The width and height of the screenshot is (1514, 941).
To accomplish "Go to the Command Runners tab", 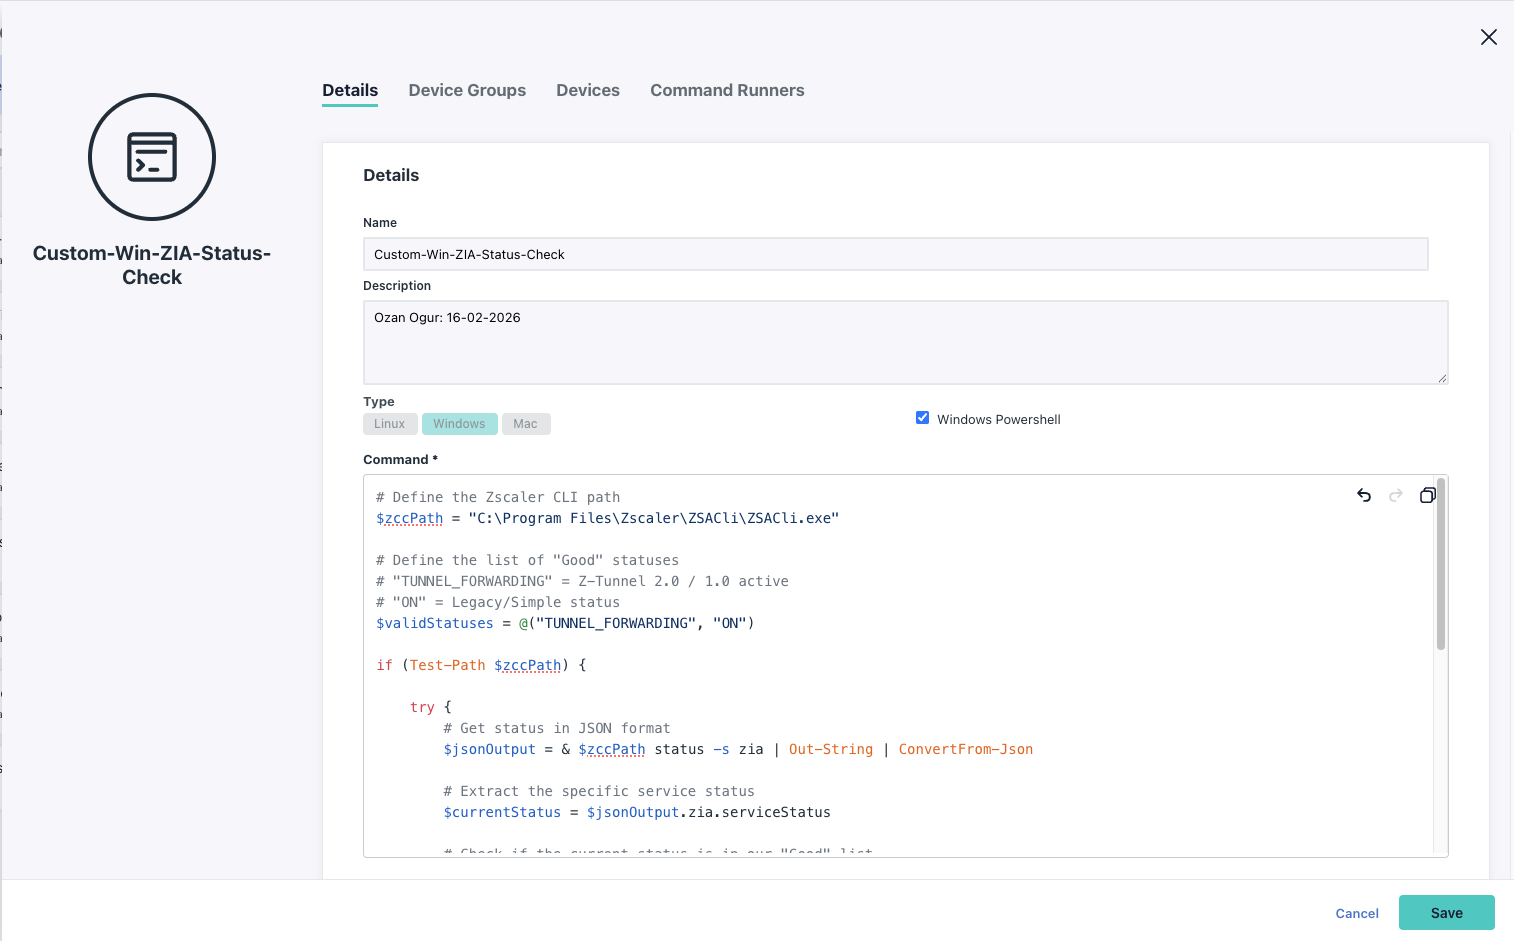I will tap(727, 90).
